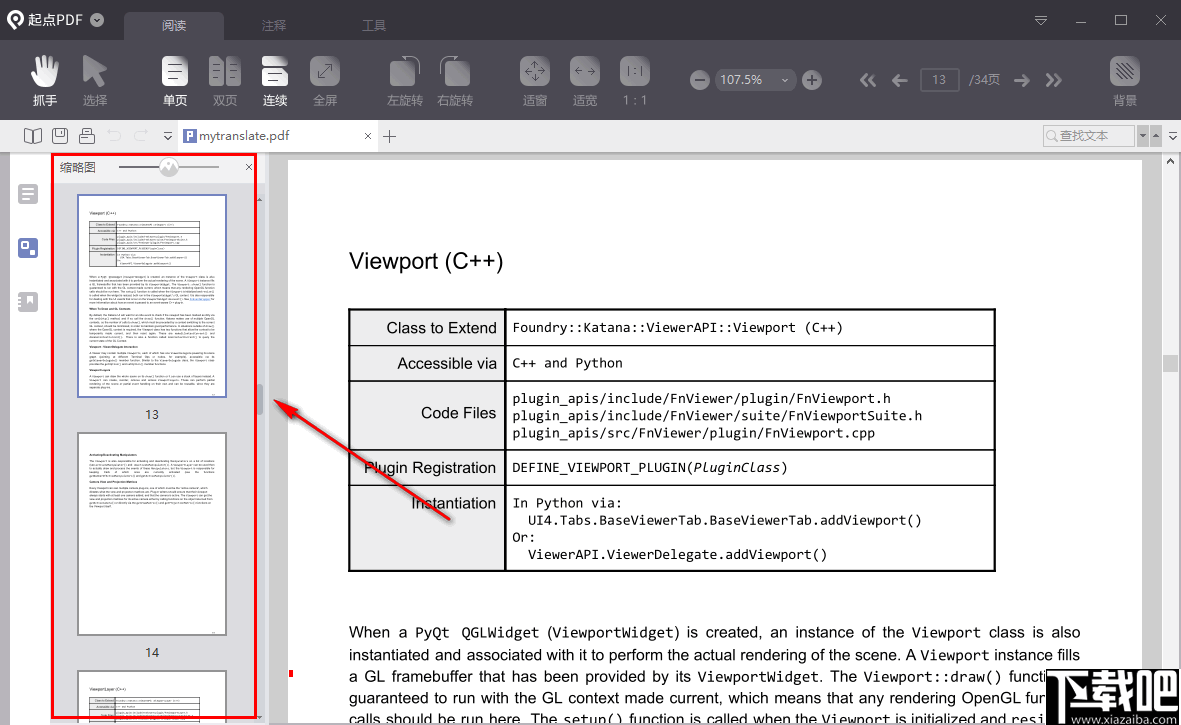
Task: Open the 阅读 tab
Action: click(x=174, y=26)
